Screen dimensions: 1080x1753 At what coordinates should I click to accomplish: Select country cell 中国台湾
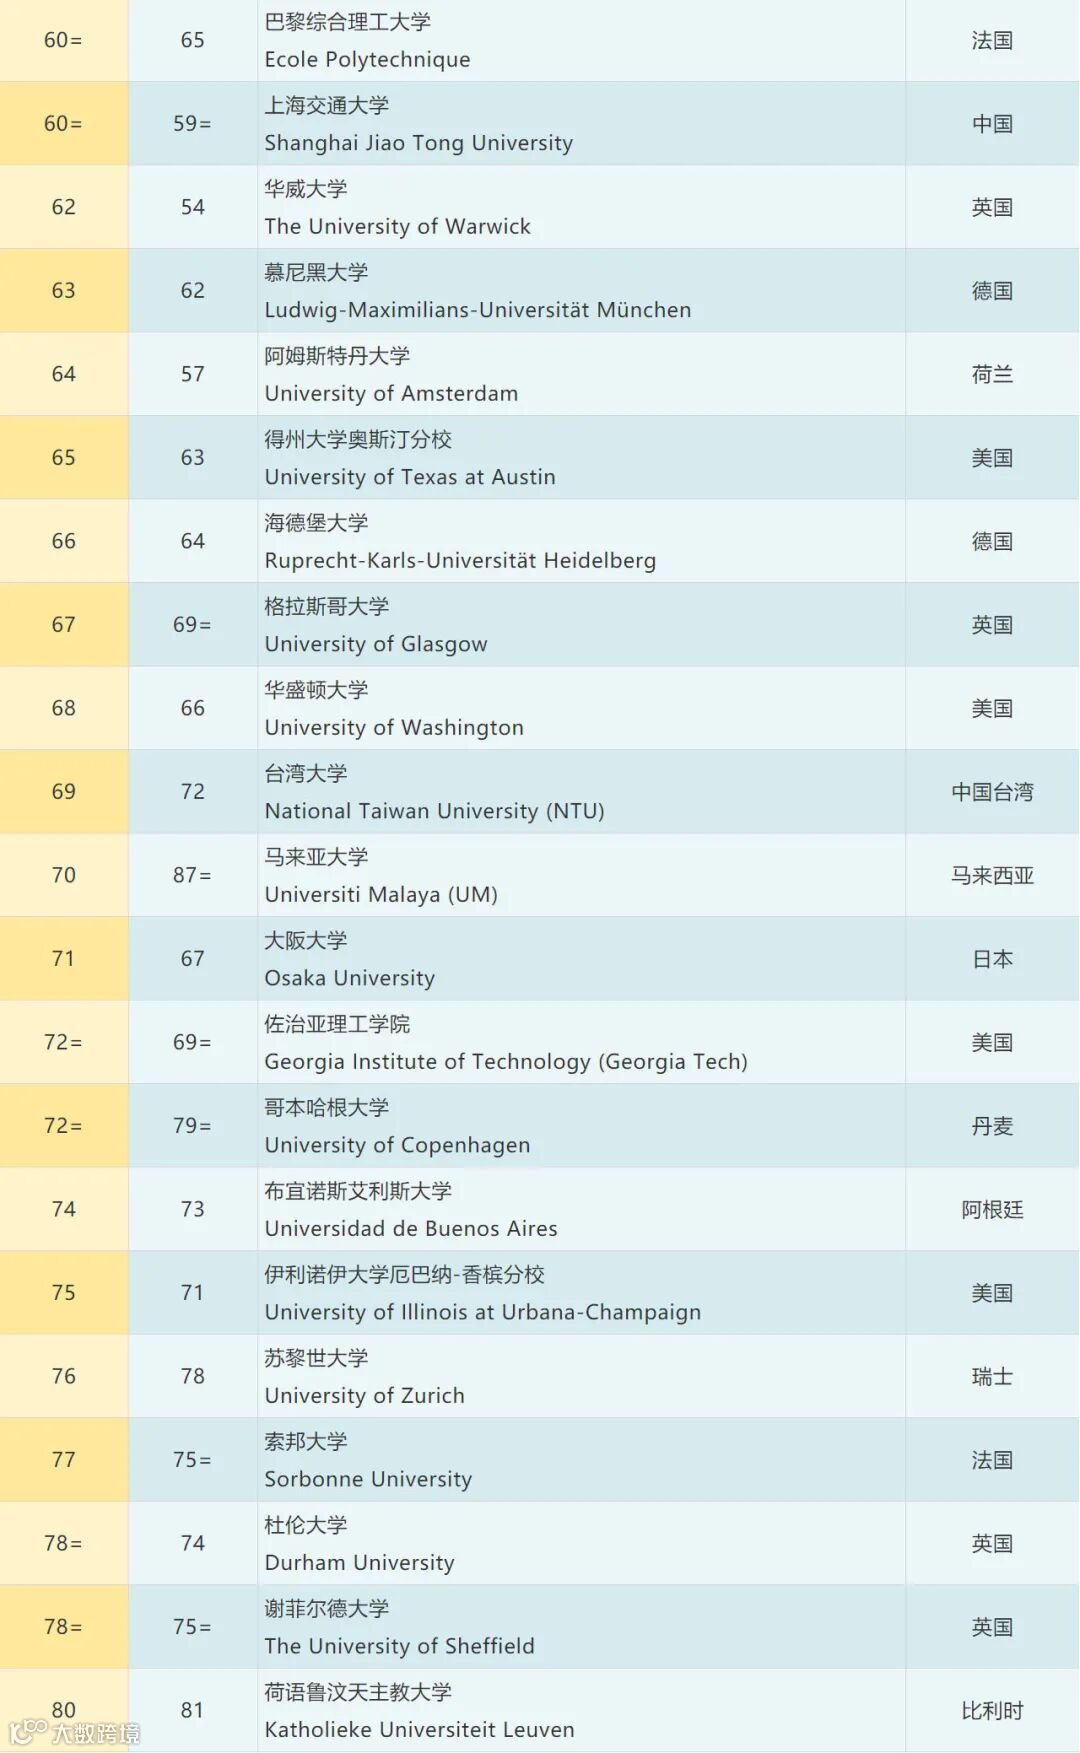[992, 792]
